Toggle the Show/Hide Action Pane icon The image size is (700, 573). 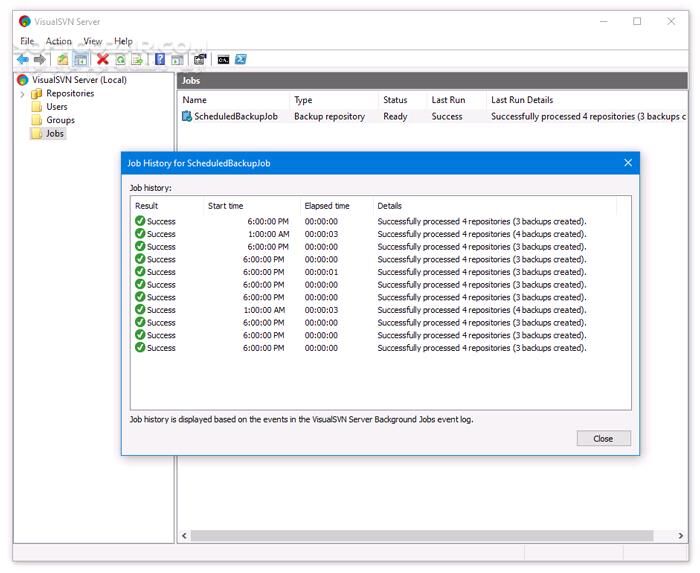click(x=177, y=59)
